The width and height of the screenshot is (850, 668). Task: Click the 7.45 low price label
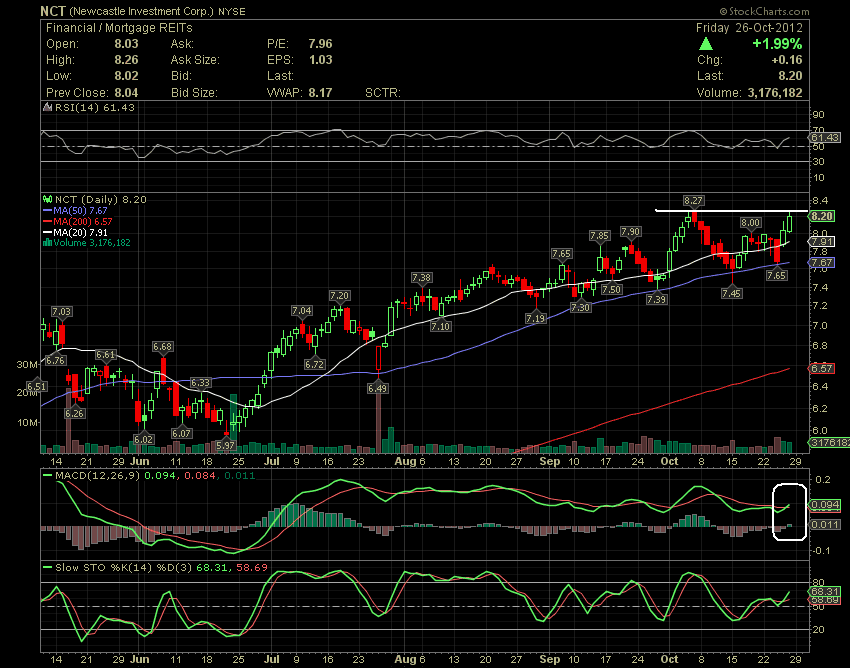pos(731,293)
